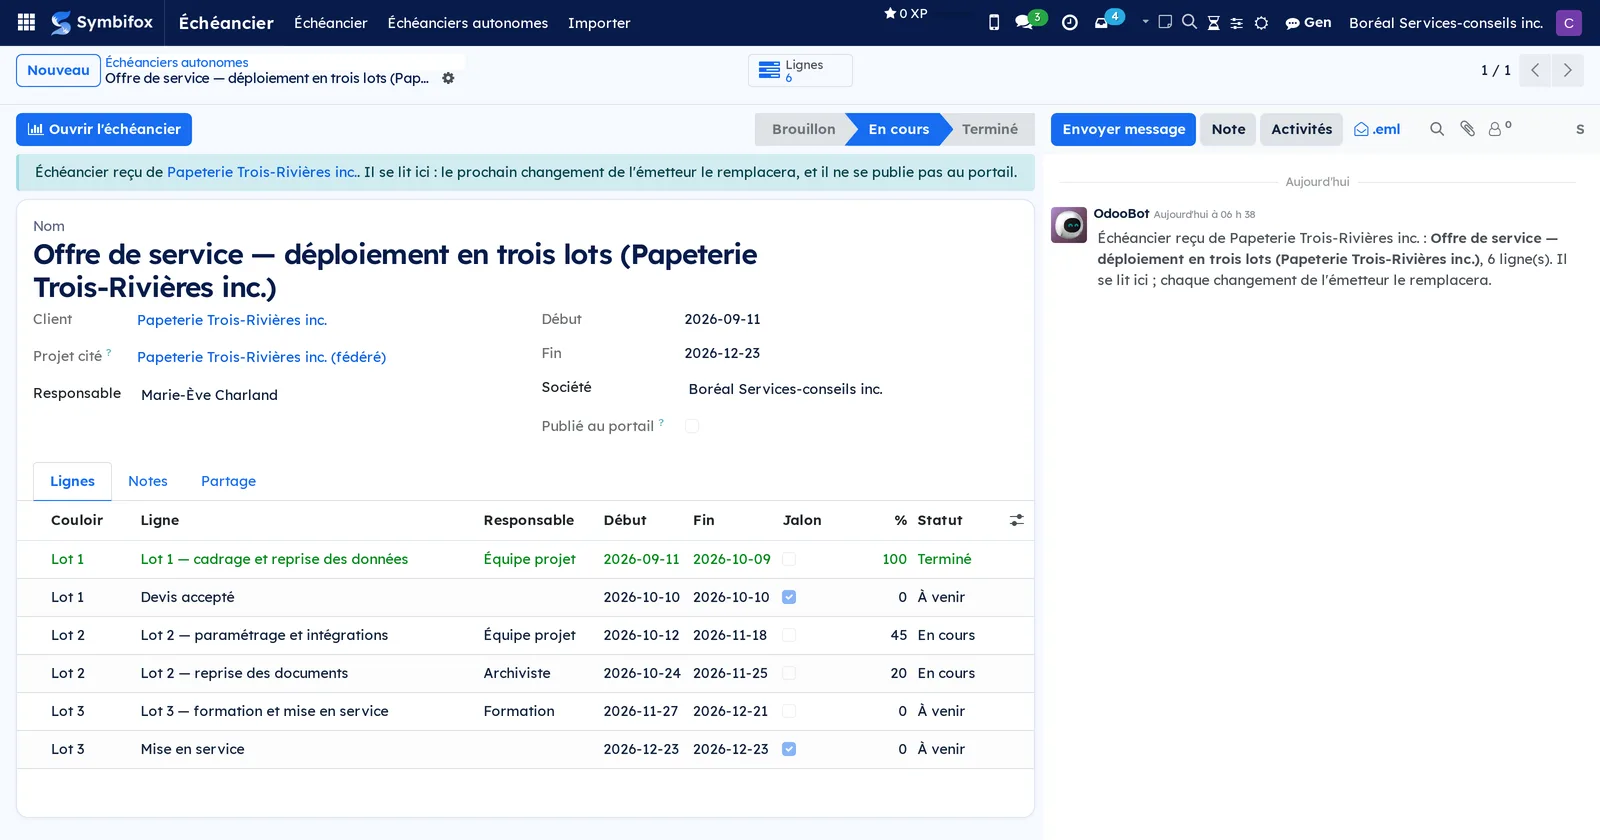Open the Lignes 6 stat button
Viewport: 1600px width, 840px height.
click(800, 70)
